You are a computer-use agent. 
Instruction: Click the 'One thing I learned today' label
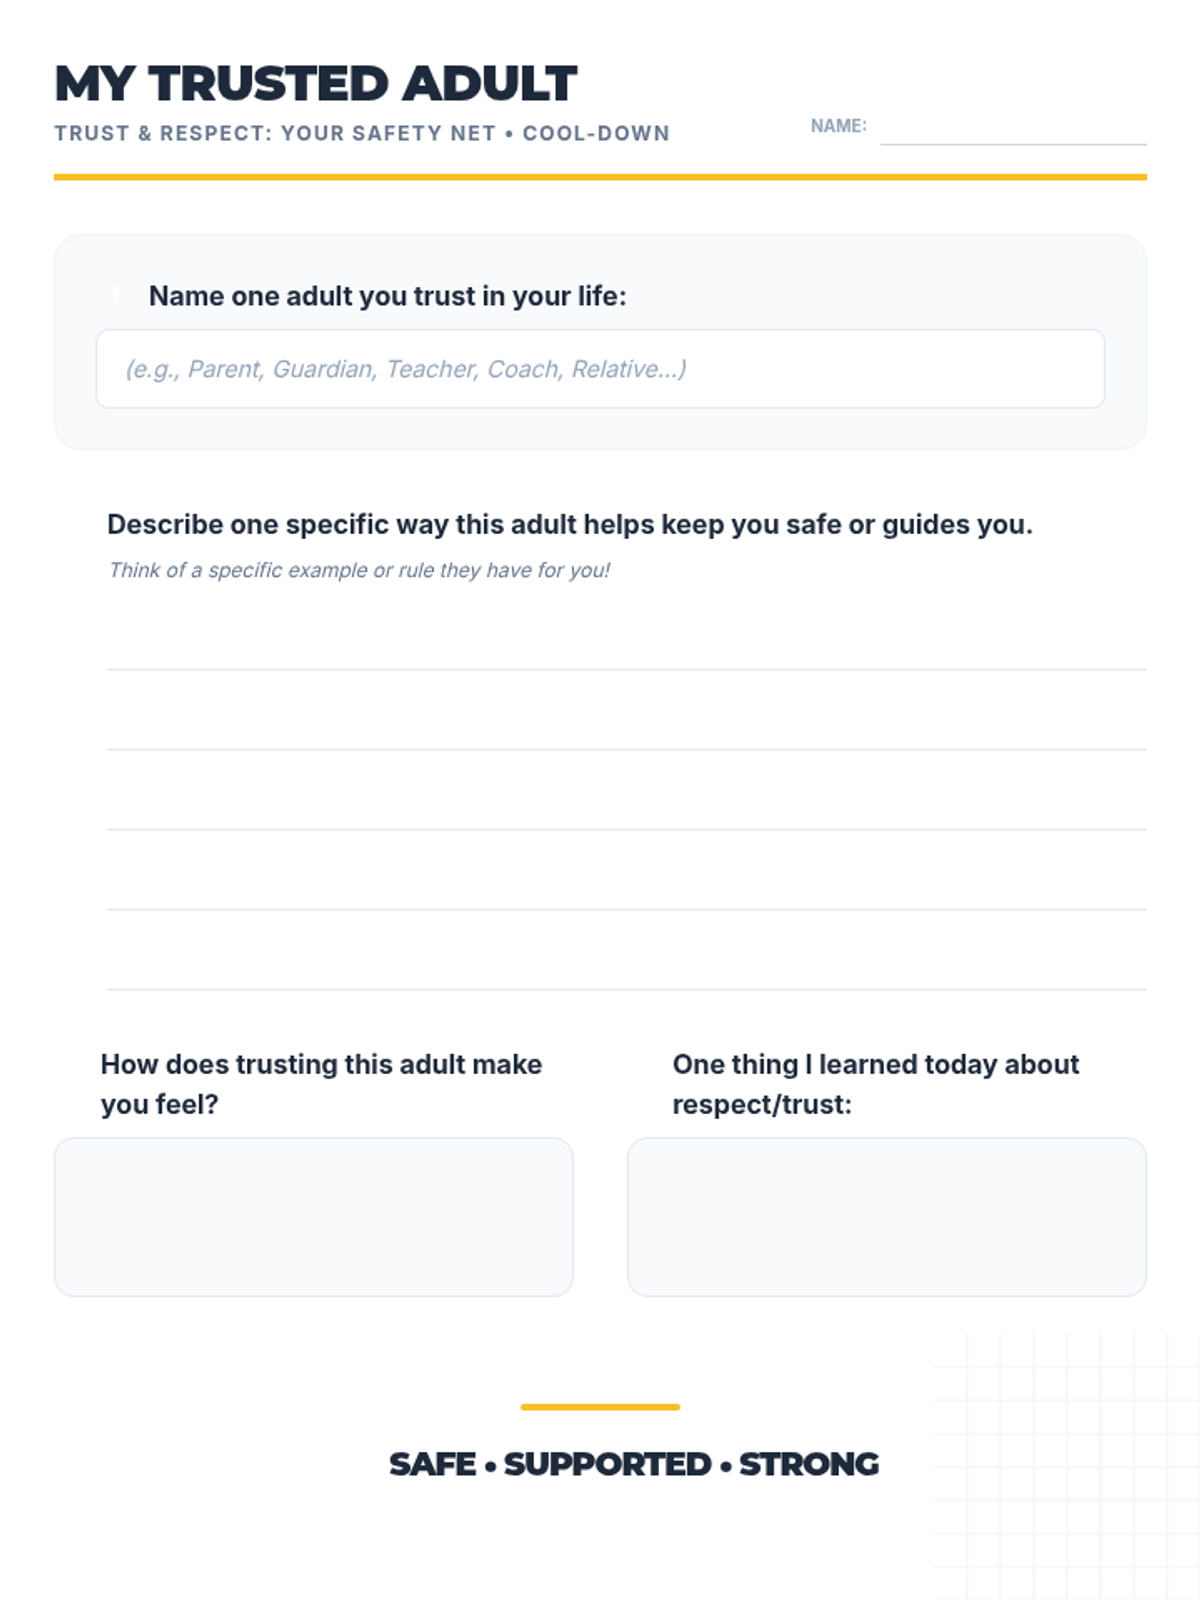coord(875,1084)
